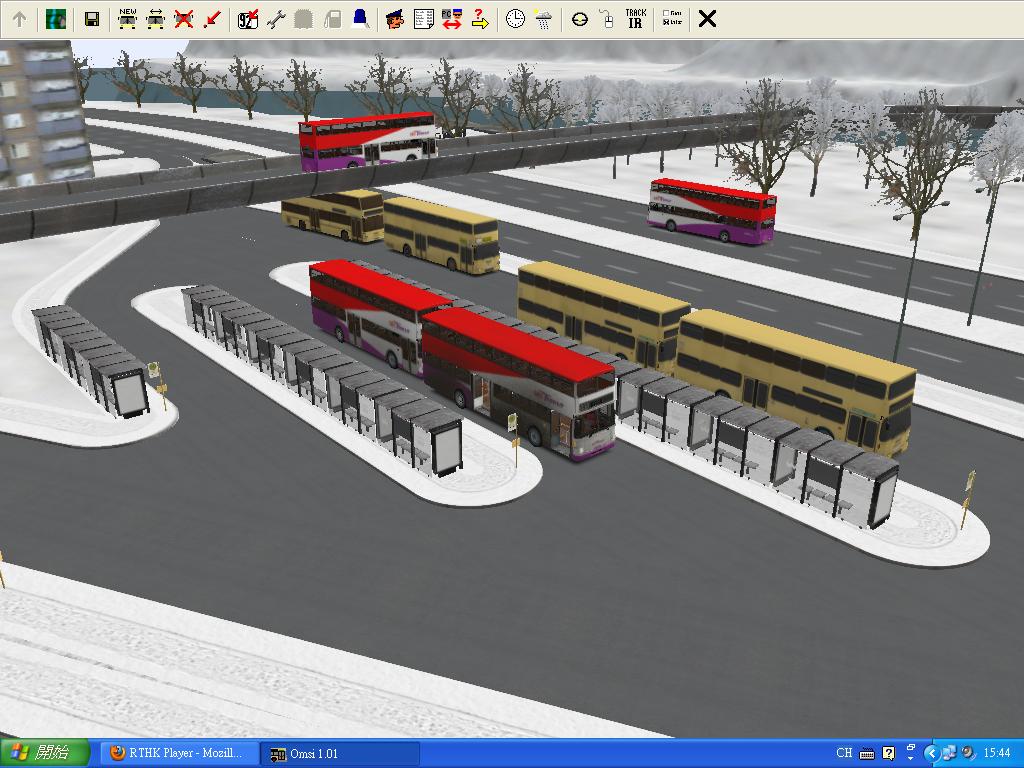Select the steering wheel control icon

pyautogui.click(x=579, y=19)
